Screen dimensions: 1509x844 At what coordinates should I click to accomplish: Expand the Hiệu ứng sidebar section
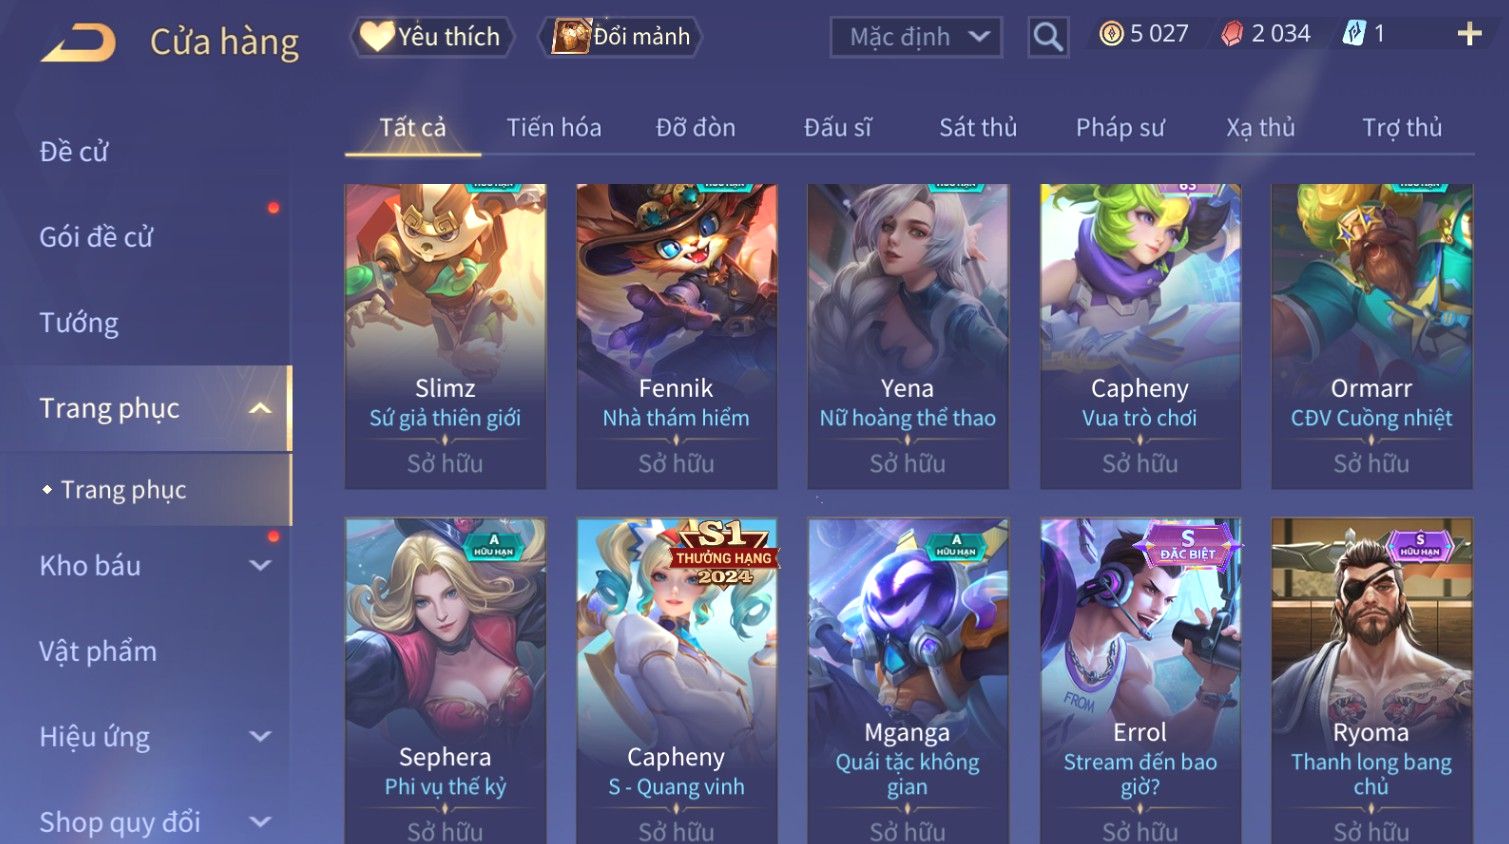pyautogui.click(x=260, y=737)
